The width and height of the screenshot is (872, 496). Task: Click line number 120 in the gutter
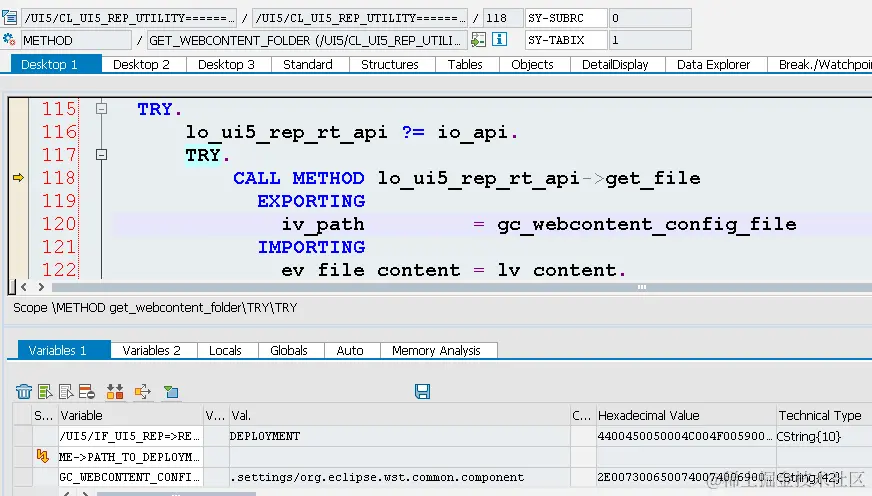coord(59,224)
